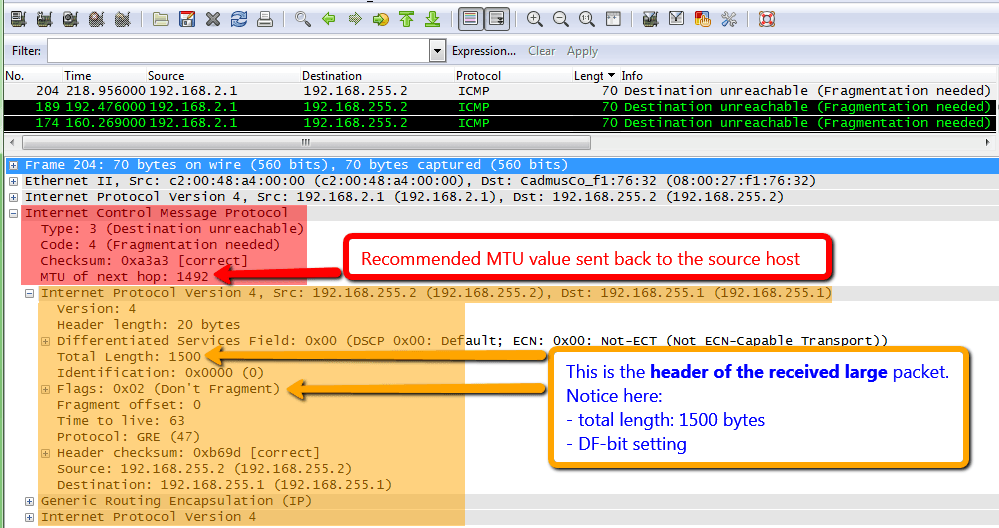Expand Generic Routing Encapsulation (IP) node

click(29, 501)
